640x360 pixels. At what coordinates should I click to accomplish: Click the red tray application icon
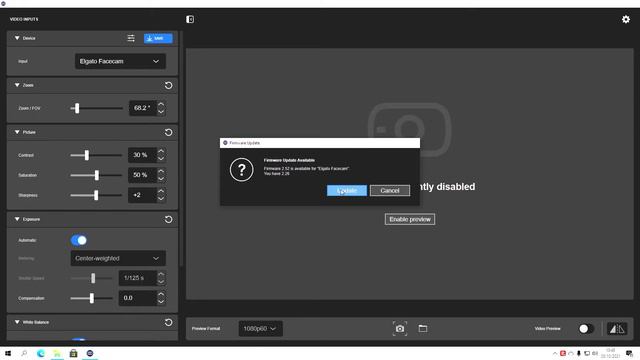pos(562,353)
